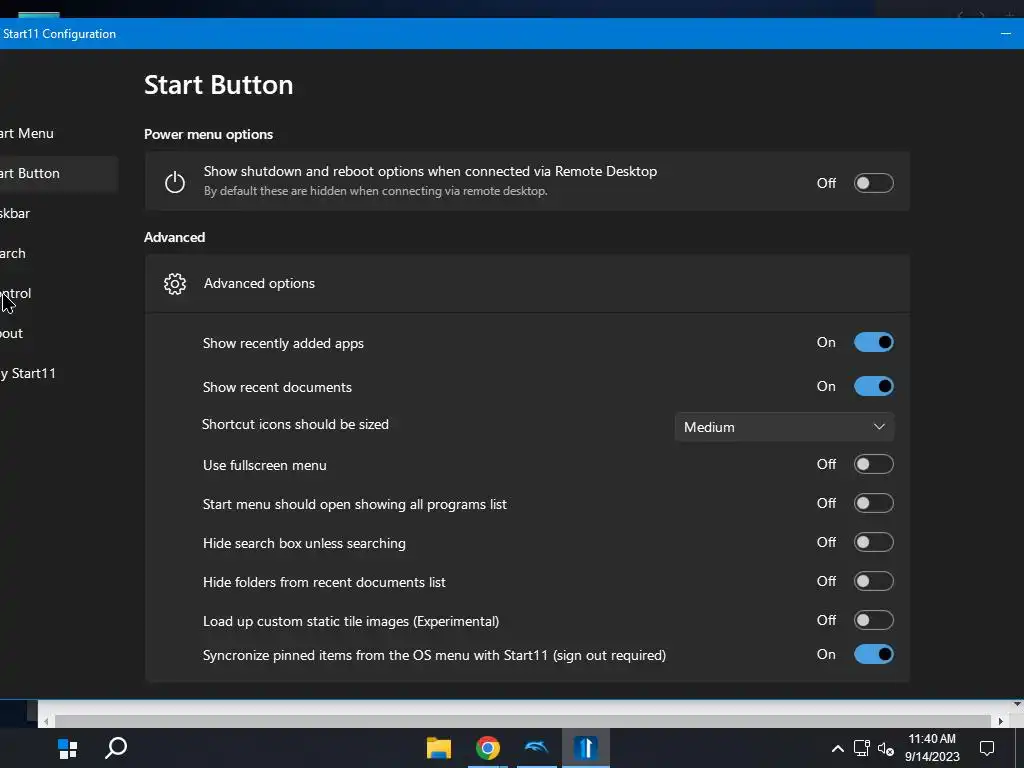Toggle shutdown options via Remote Desktop
Viewport: 1024px width, 768px height.
(873, 183)
